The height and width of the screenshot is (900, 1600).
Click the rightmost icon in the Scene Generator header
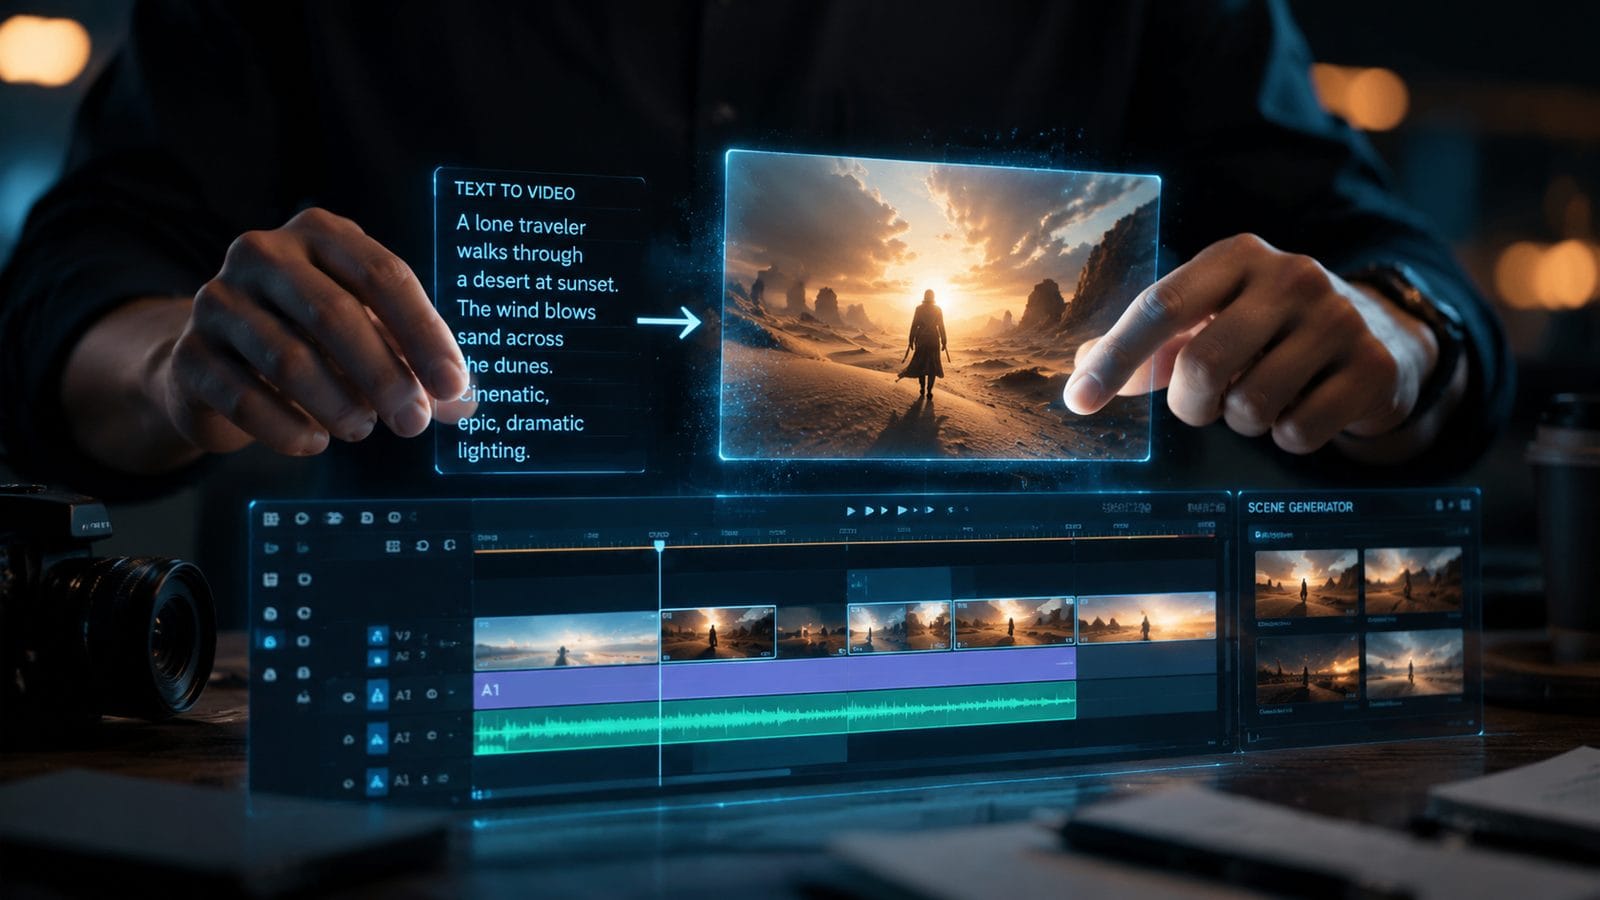click(x=1465, y=505)
